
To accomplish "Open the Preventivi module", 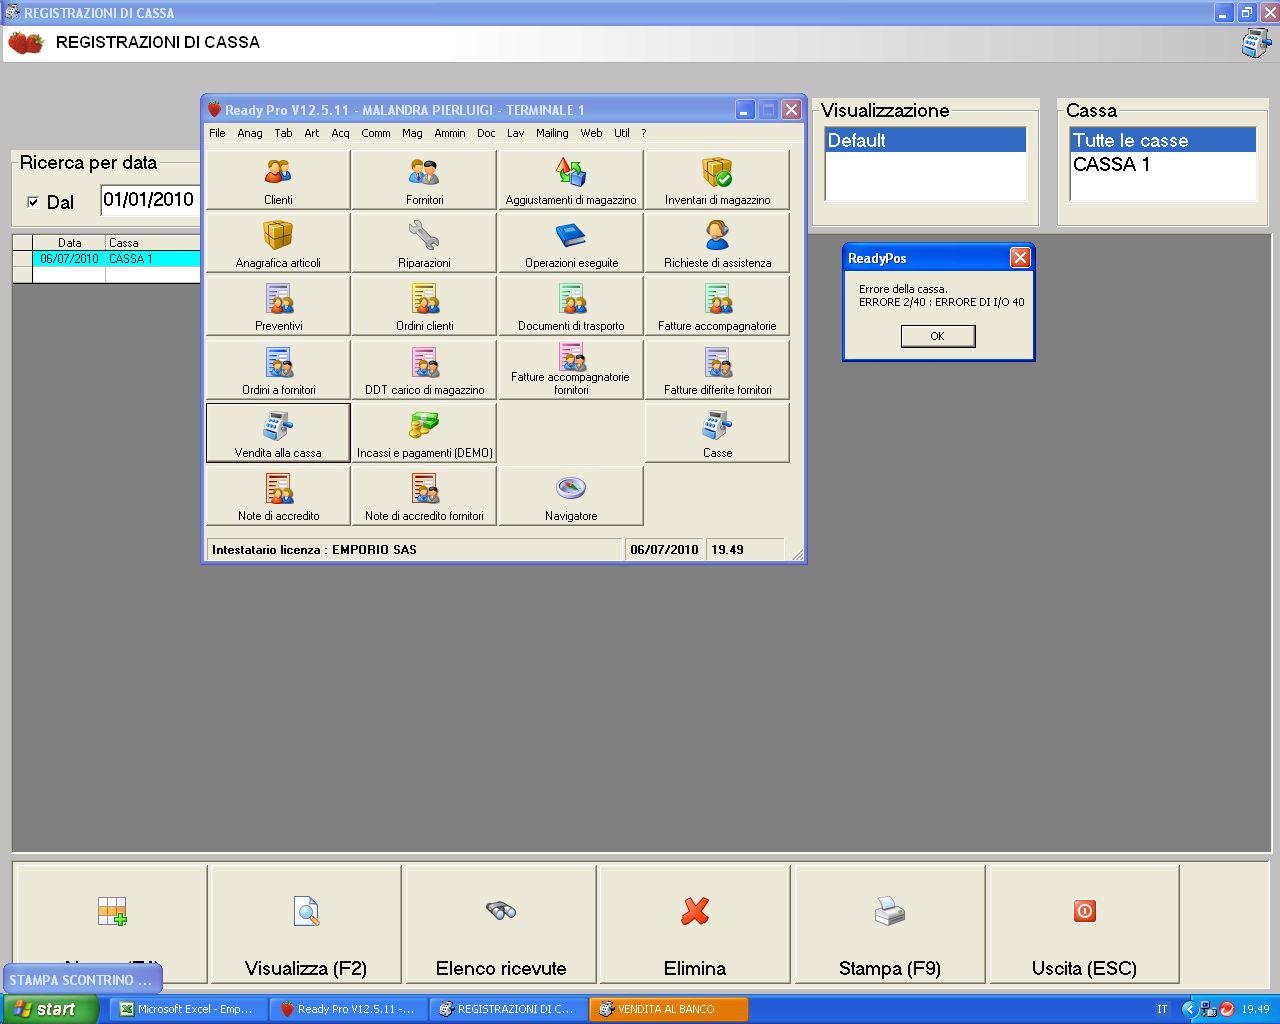I will tap(278, 305).
